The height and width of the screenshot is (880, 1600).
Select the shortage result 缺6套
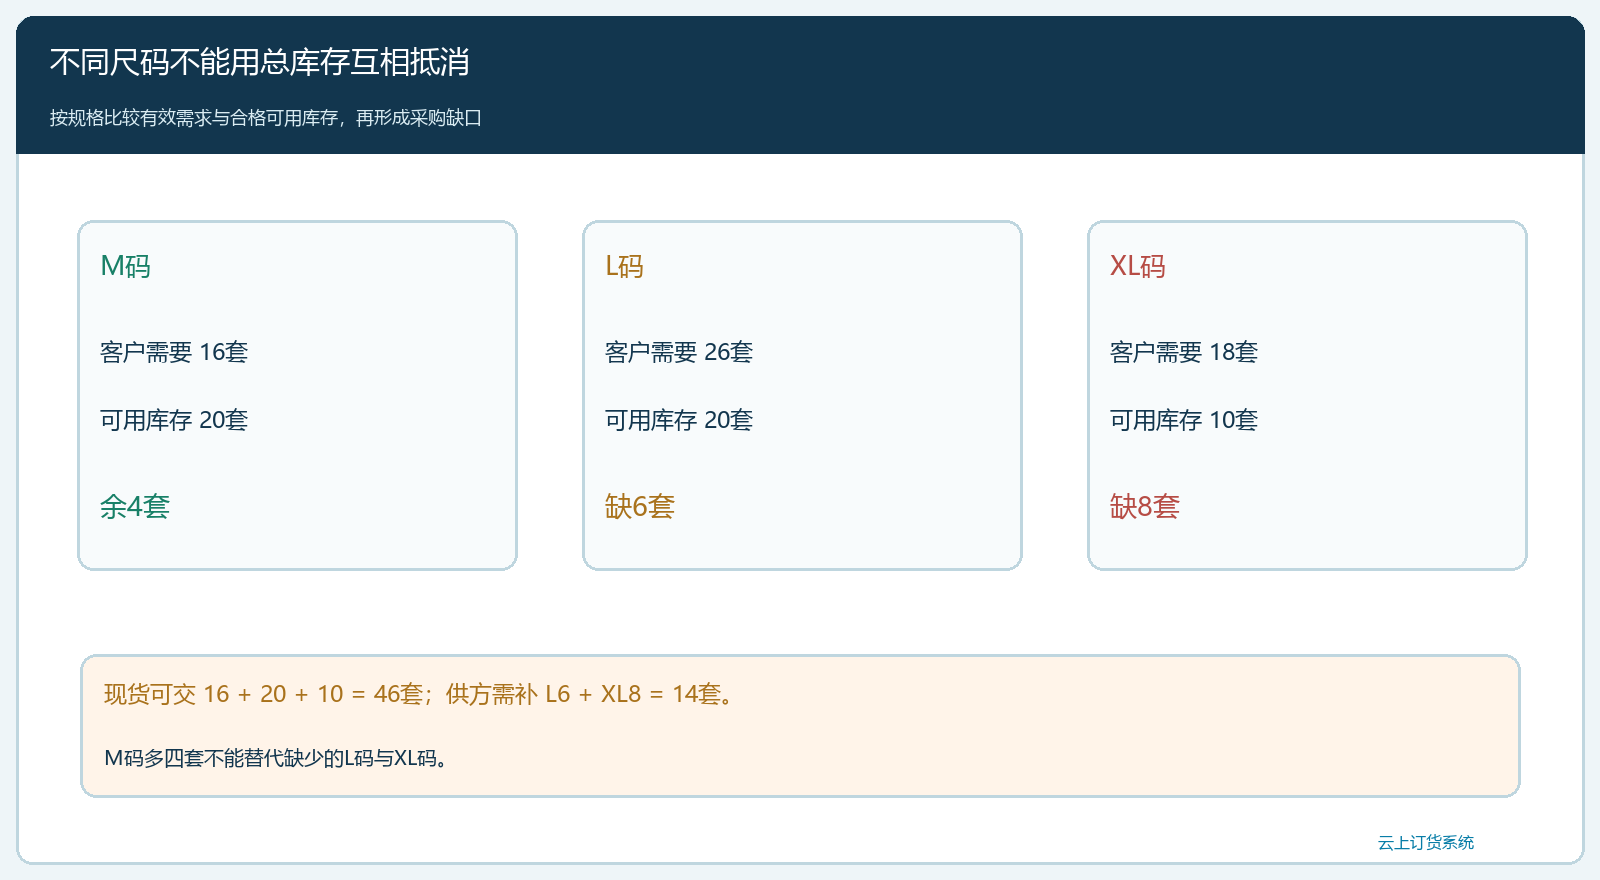click(x=640, y=506)
